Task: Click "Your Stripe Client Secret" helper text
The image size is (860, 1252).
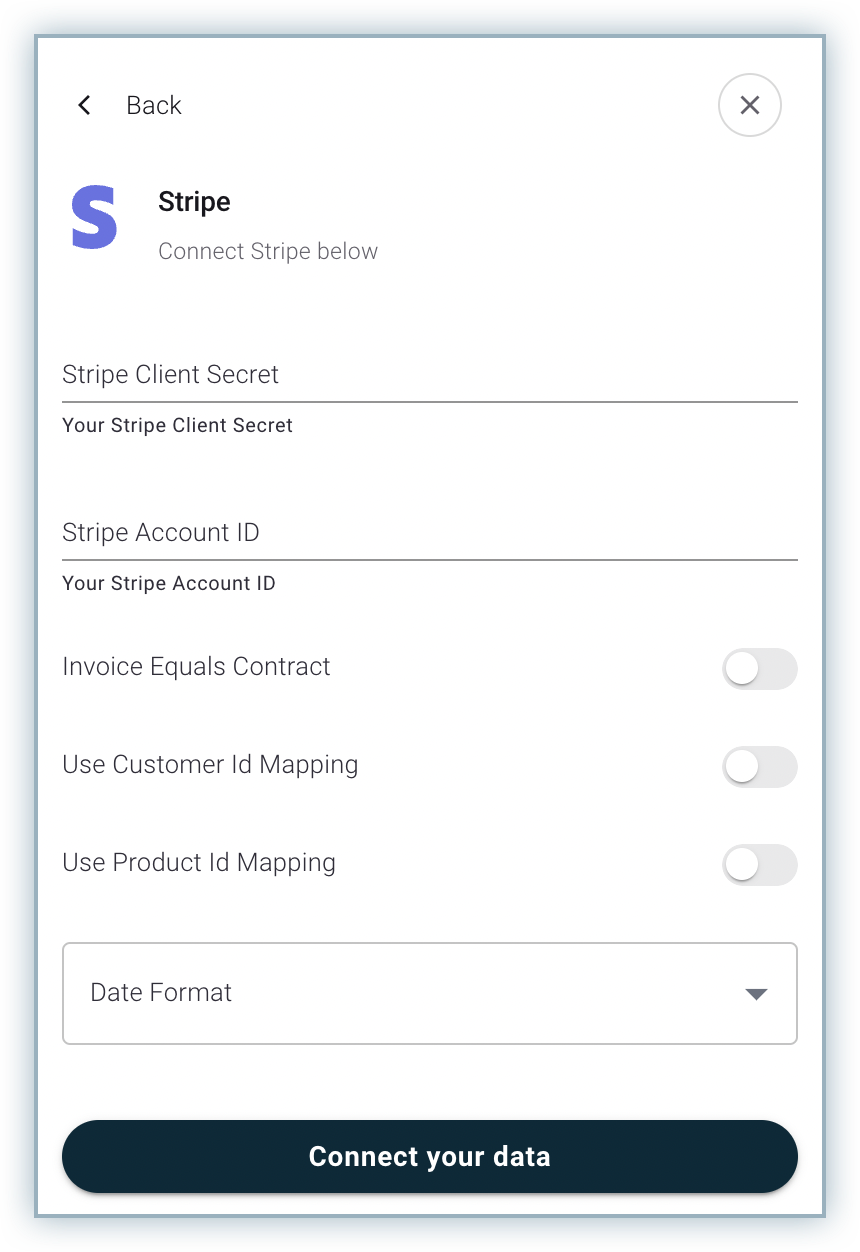Action: click(177, 425)
